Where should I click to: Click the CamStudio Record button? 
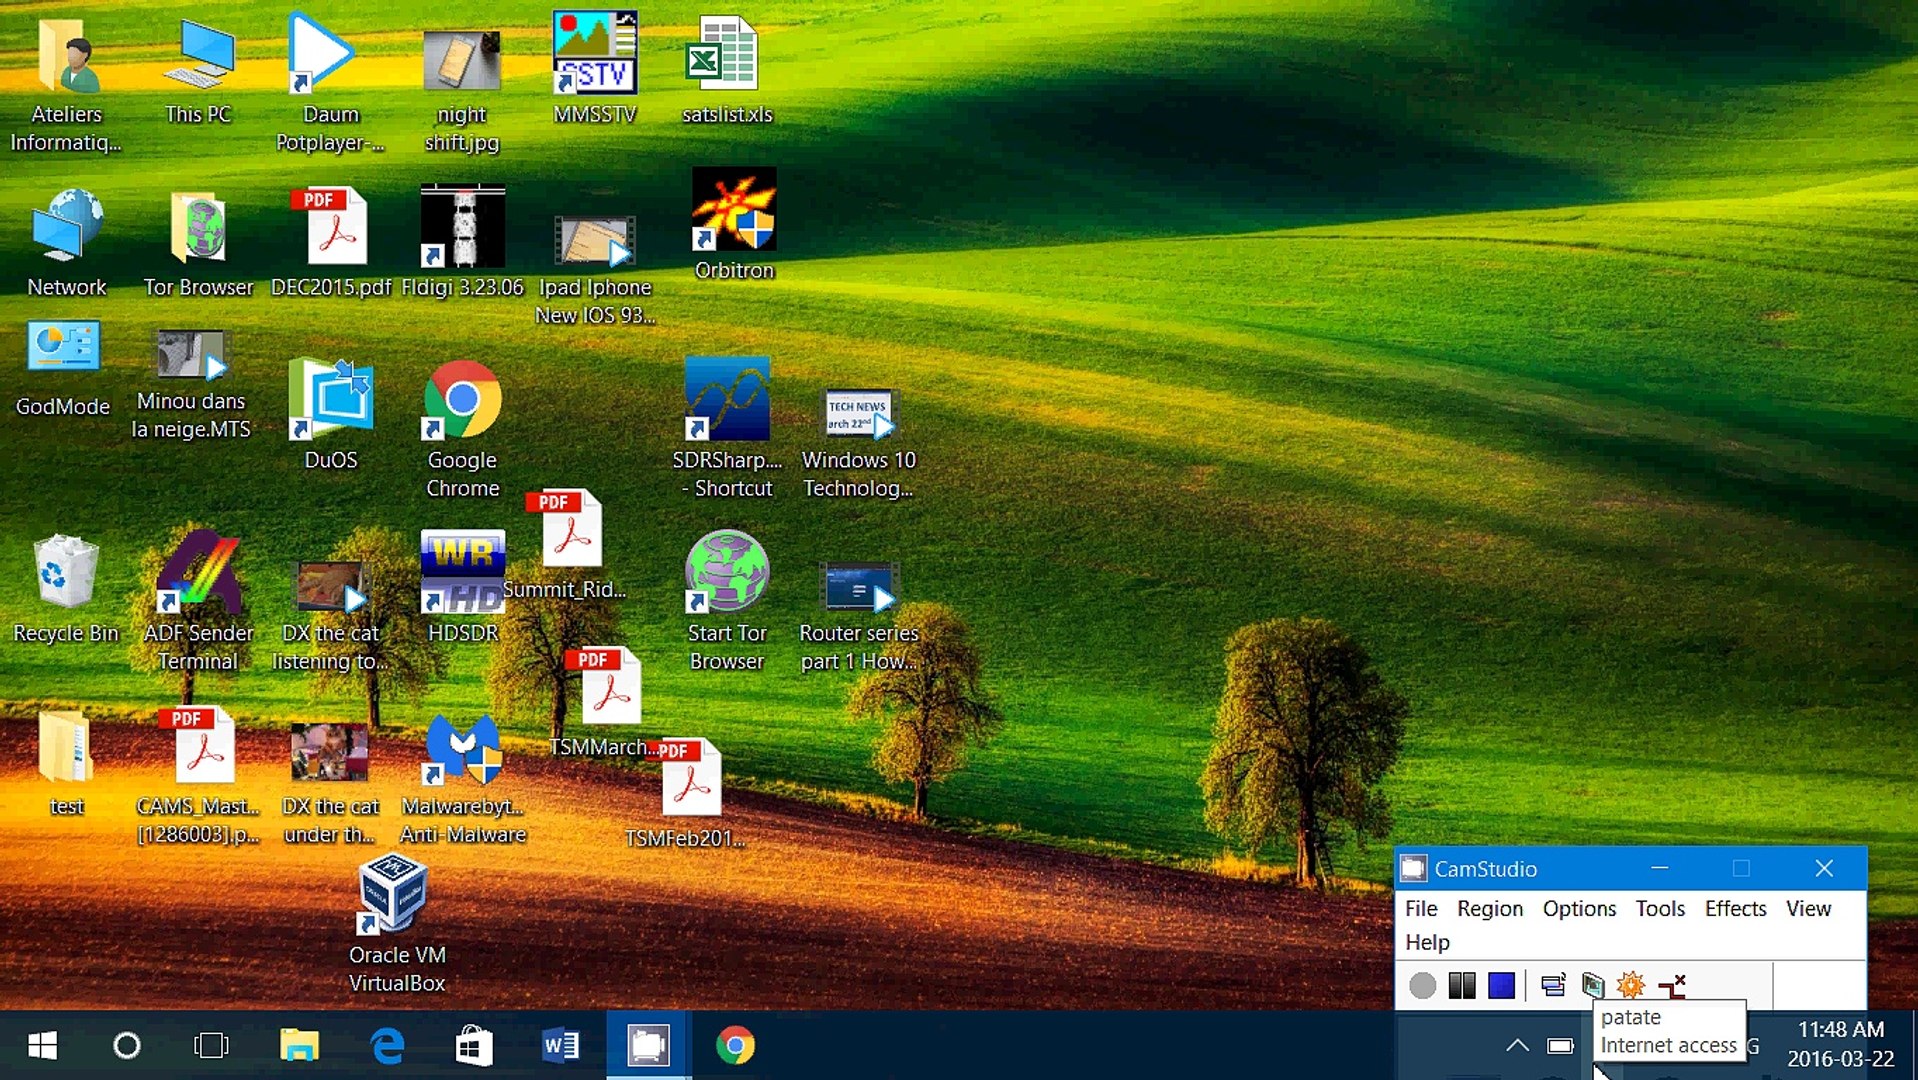tap(1422, 986)
